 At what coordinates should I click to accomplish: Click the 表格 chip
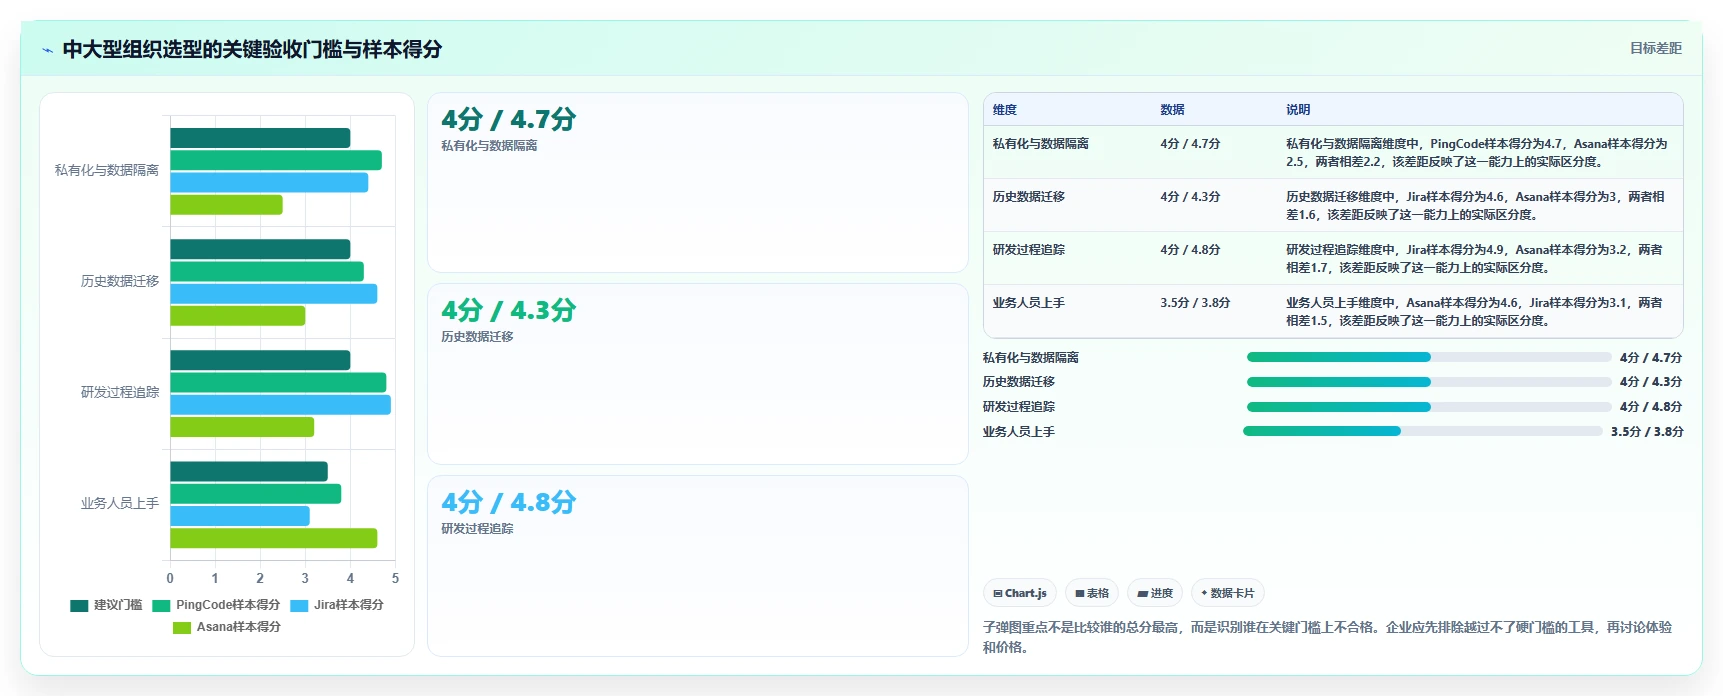point(1092,593)
